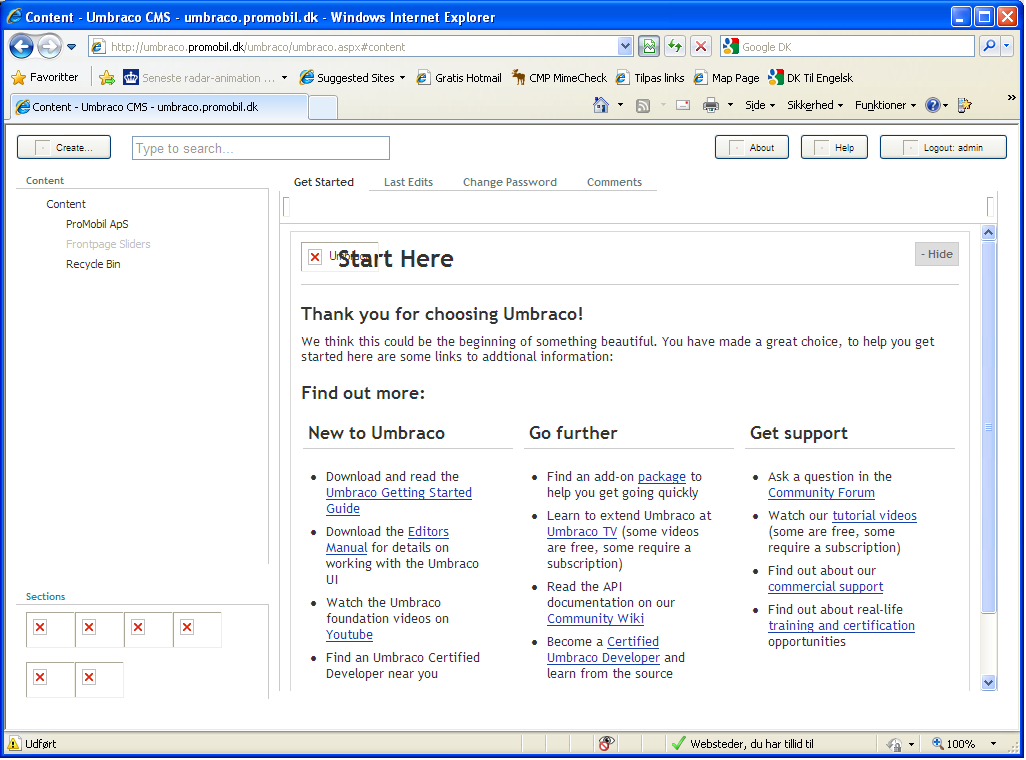1026x760 pixels.
Task: Select ProMobil ApS in content tree
Action: 97,224
